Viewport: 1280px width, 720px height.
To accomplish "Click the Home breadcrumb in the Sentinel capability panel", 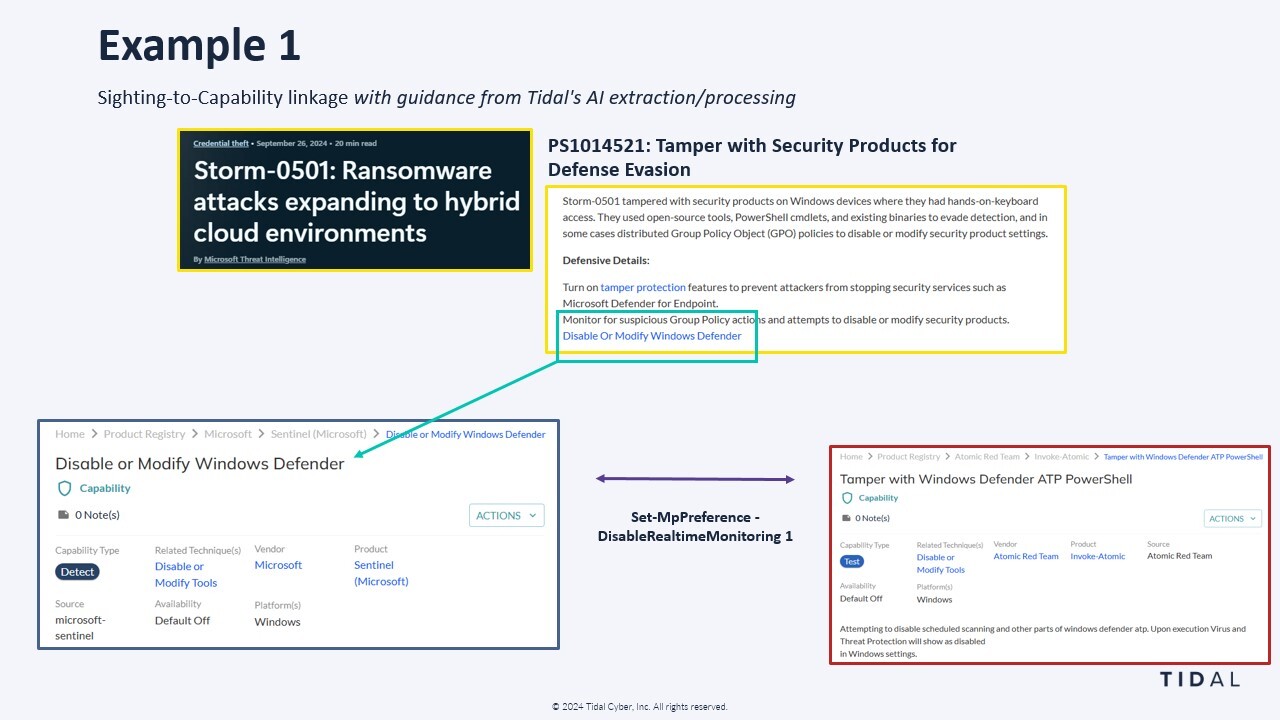I will click(70, 434).
